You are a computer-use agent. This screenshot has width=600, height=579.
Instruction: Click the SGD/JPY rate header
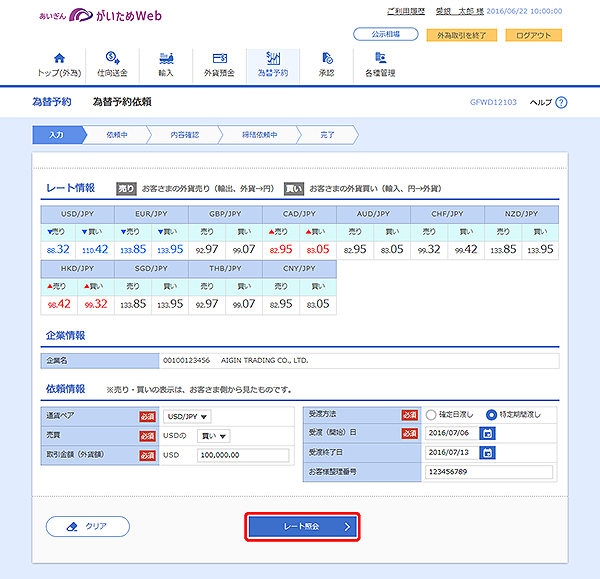point(152,269)
